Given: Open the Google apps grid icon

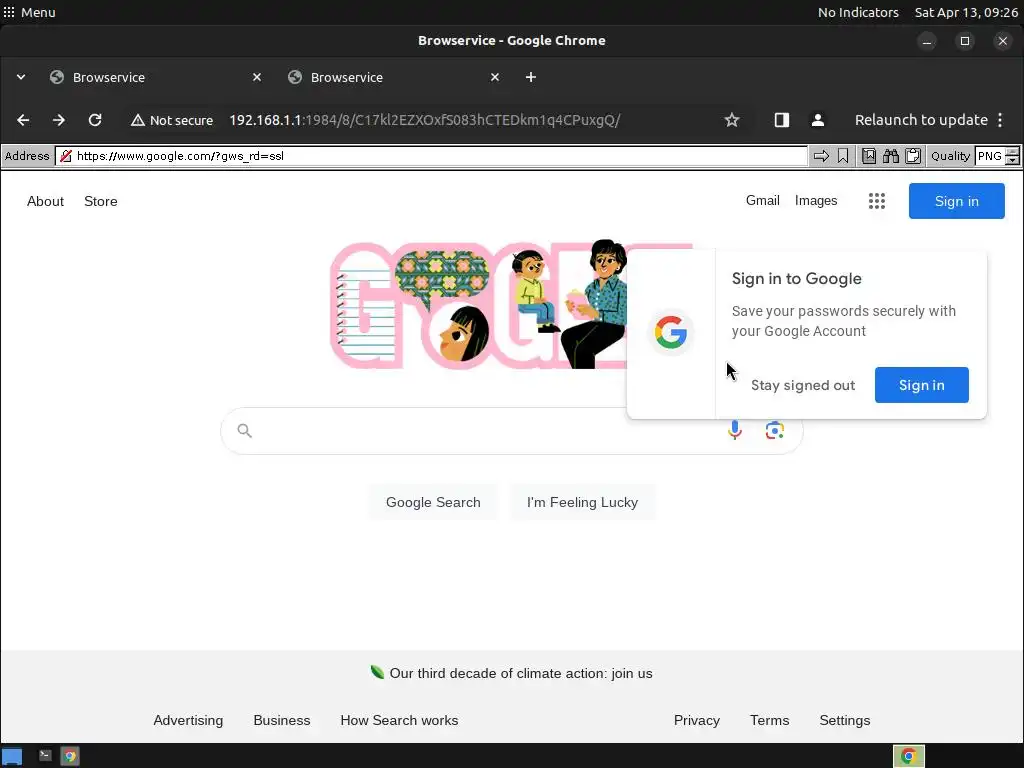Looking at the screenshot, I should [877, 201].
